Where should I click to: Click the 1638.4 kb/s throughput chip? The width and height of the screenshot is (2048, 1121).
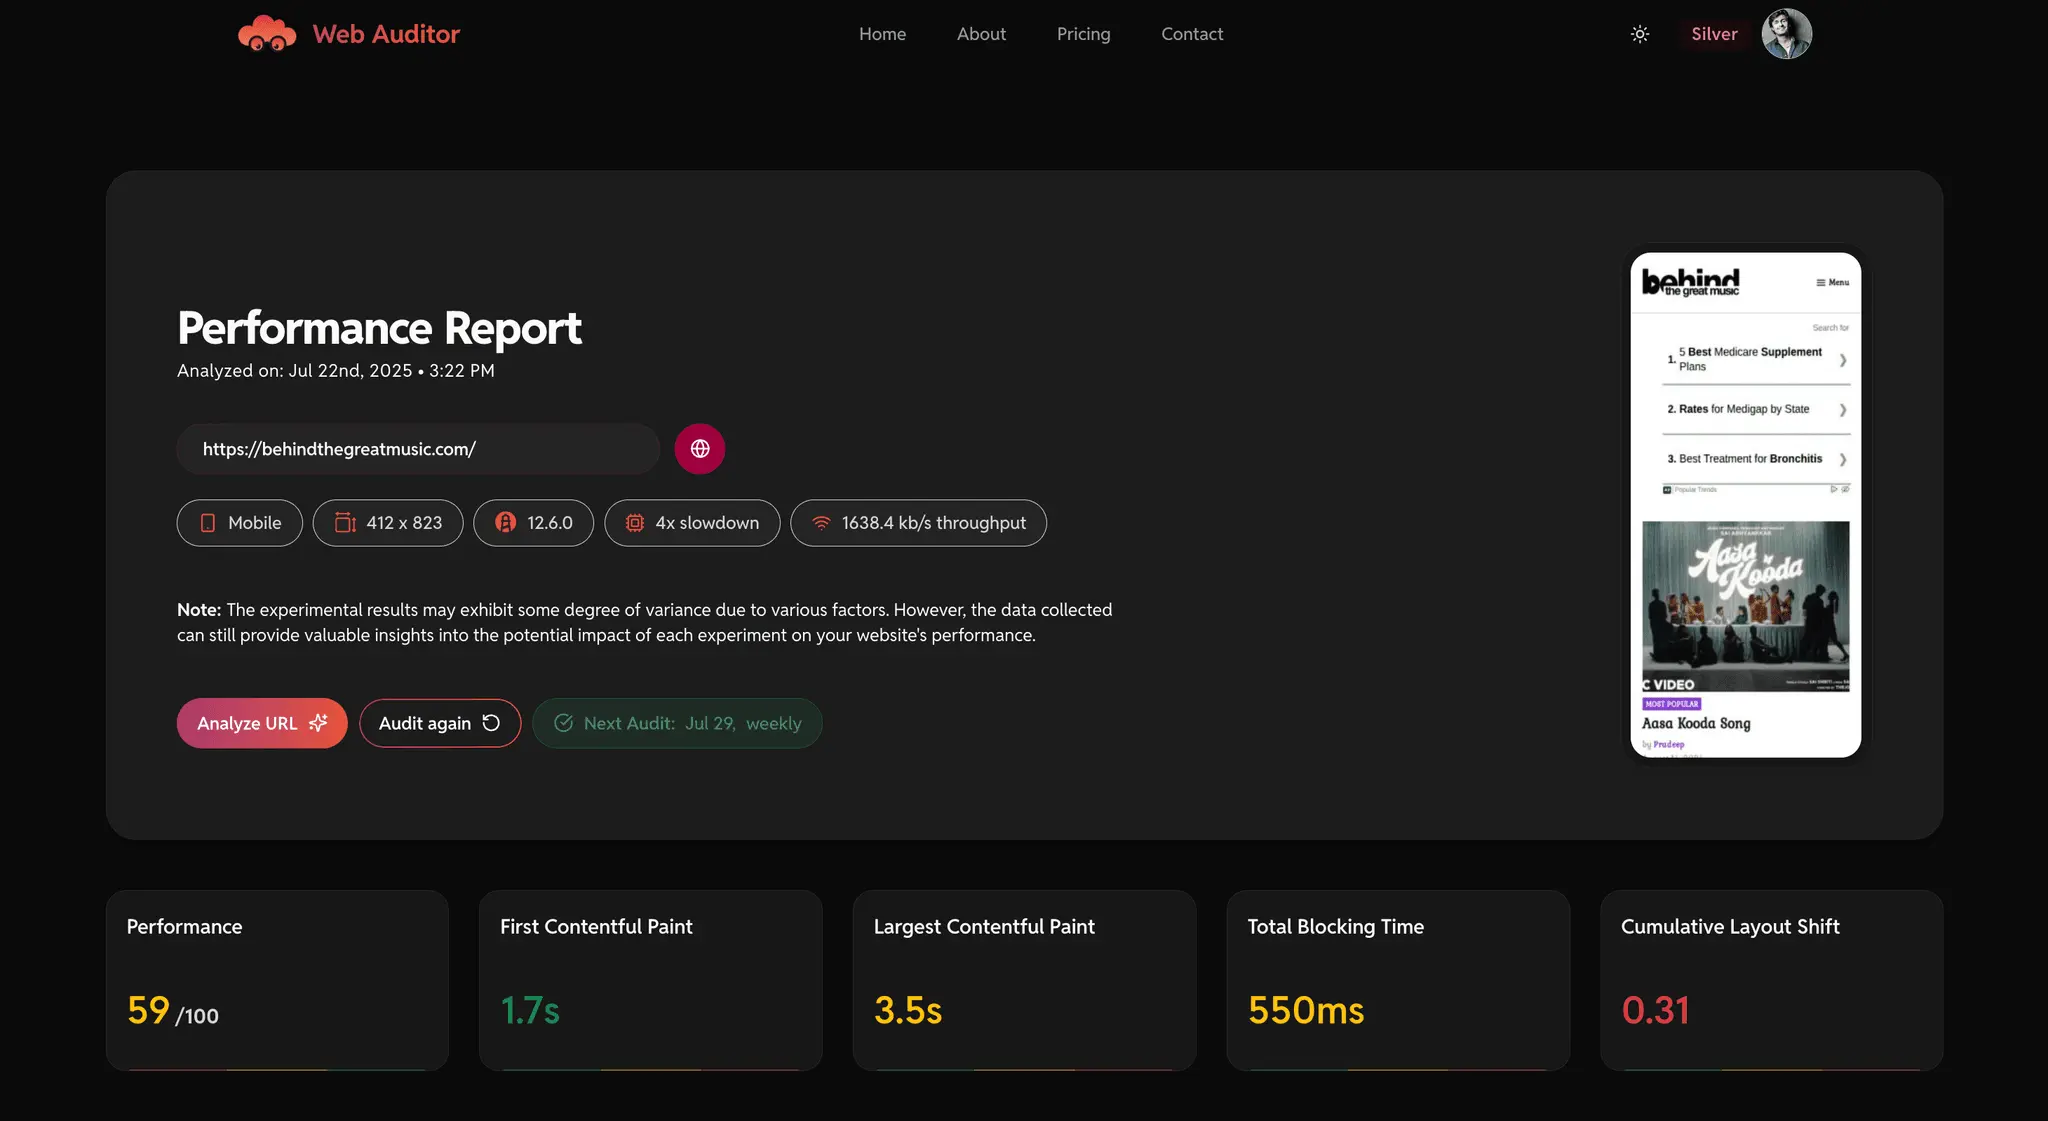tap(918, 523)
